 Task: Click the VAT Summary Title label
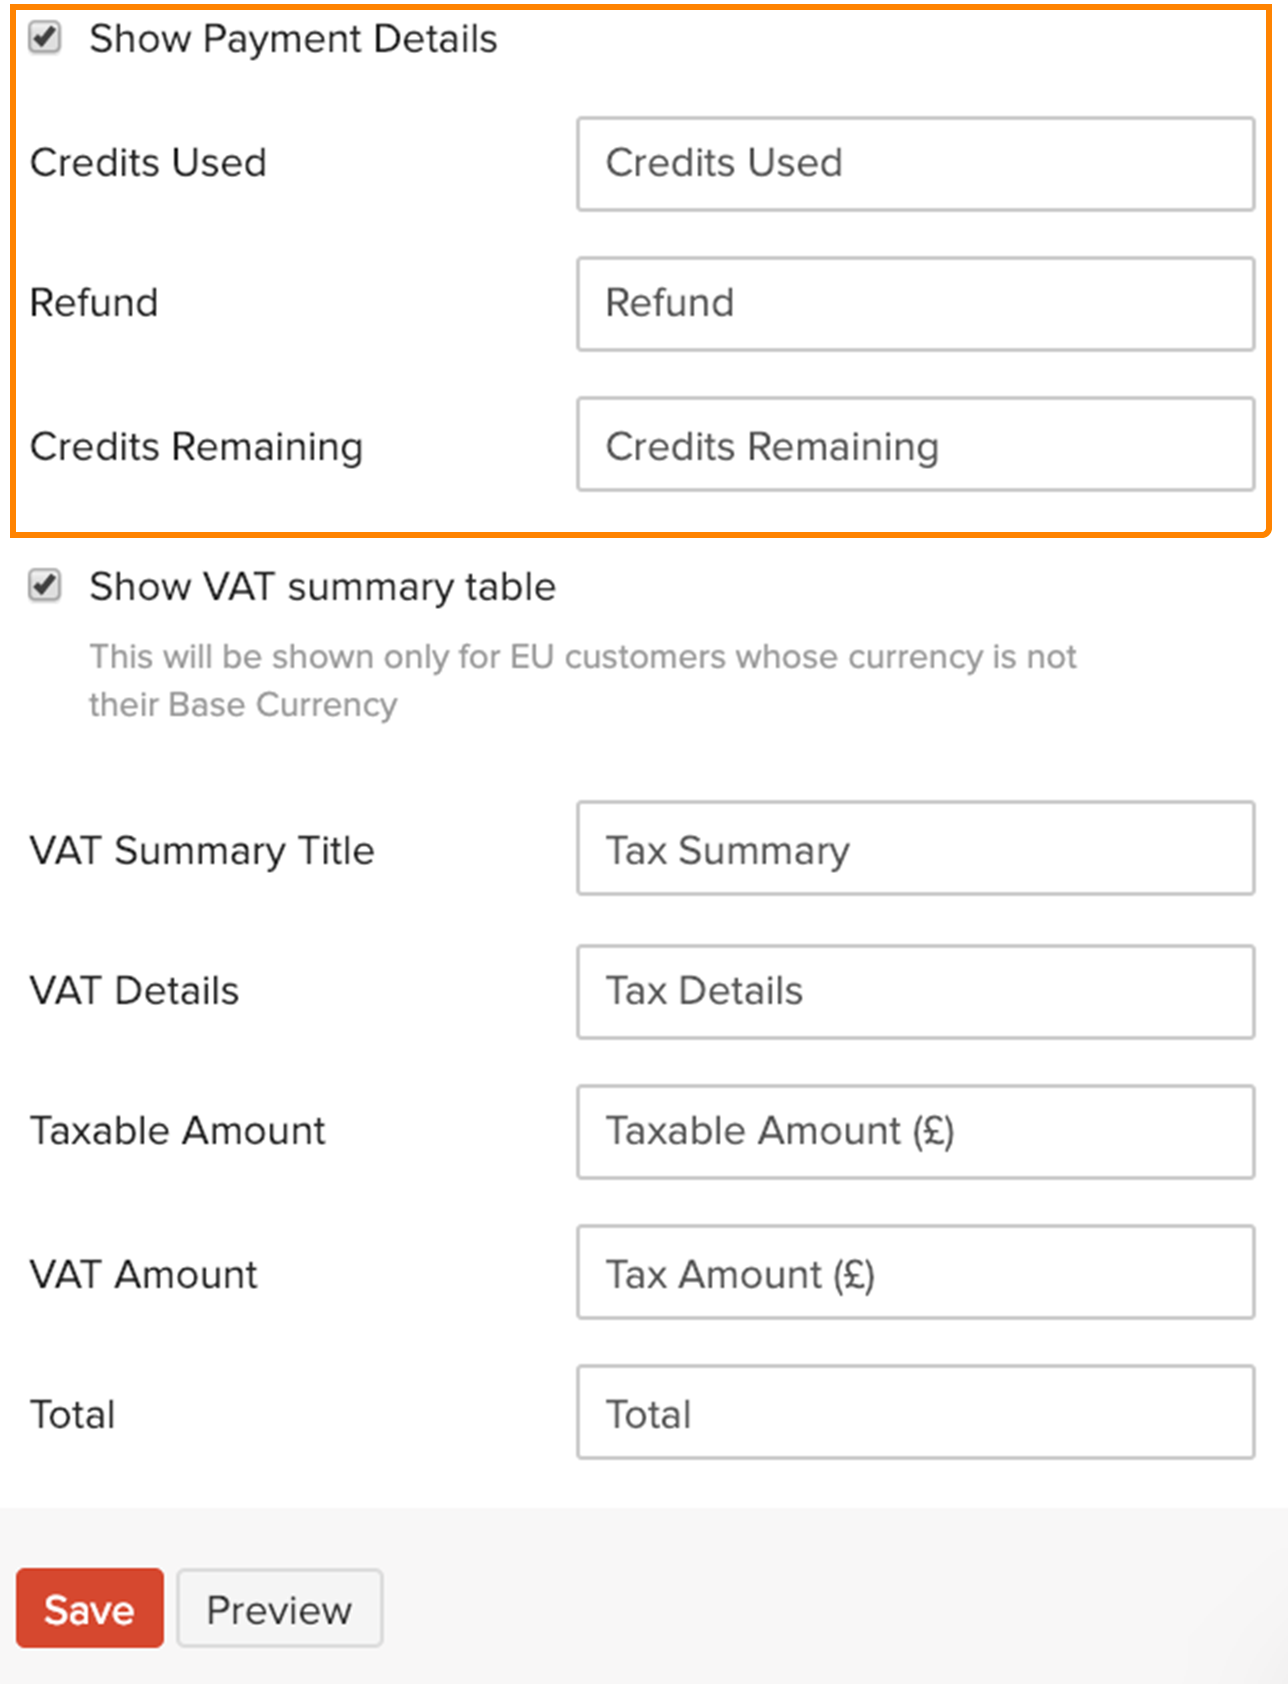coord(202,851)
